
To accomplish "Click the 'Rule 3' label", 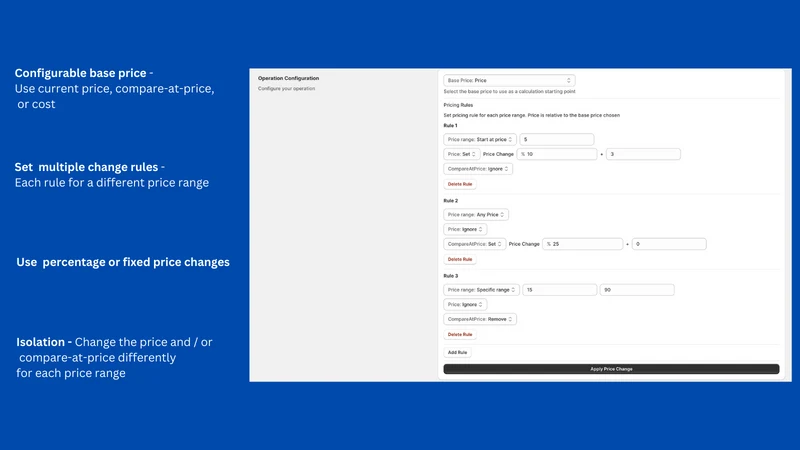I will 451,276.
